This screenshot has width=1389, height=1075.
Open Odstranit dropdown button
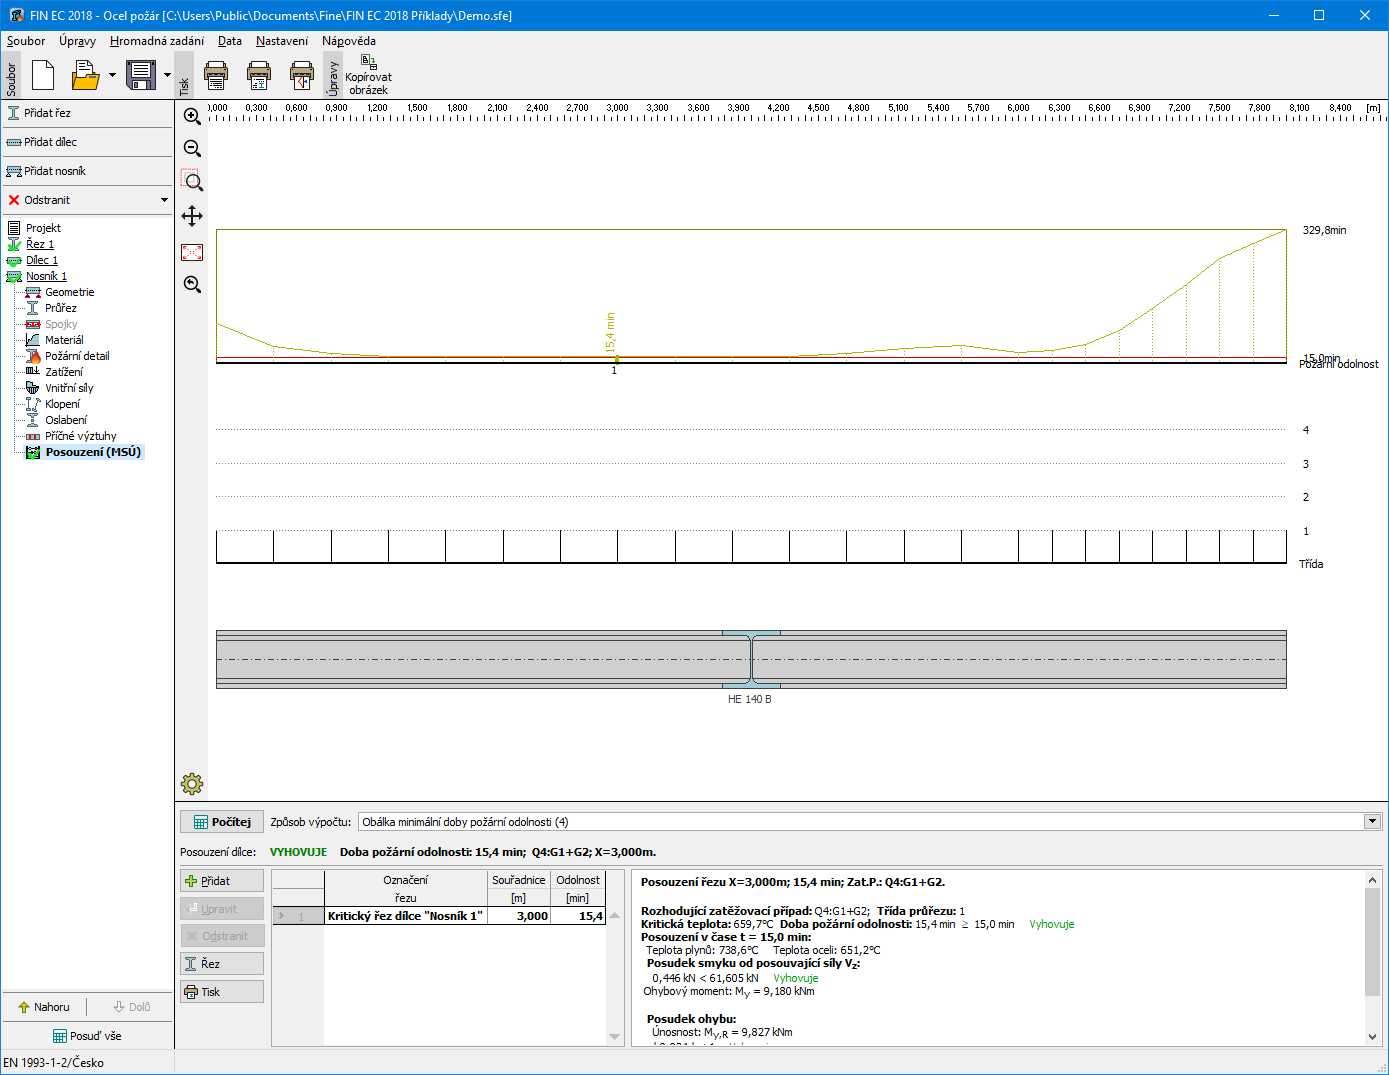coord(87,200)
